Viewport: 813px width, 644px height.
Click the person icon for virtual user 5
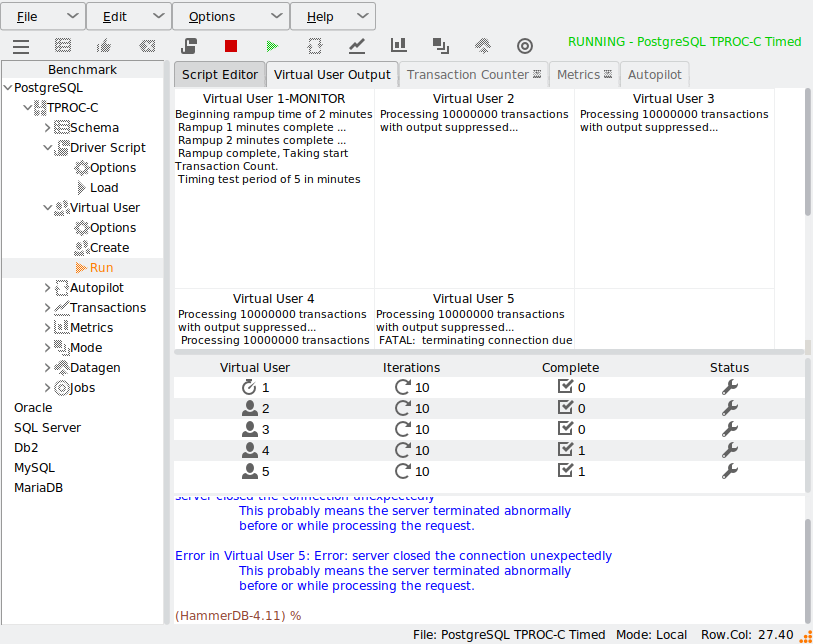point(249,471)
